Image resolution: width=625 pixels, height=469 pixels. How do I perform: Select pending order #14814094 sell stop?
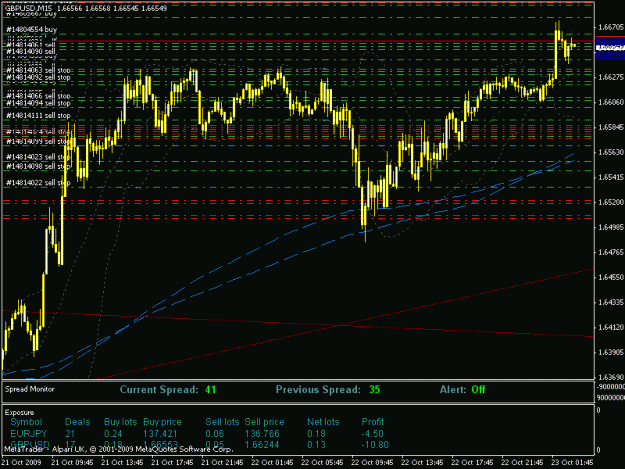38,103
